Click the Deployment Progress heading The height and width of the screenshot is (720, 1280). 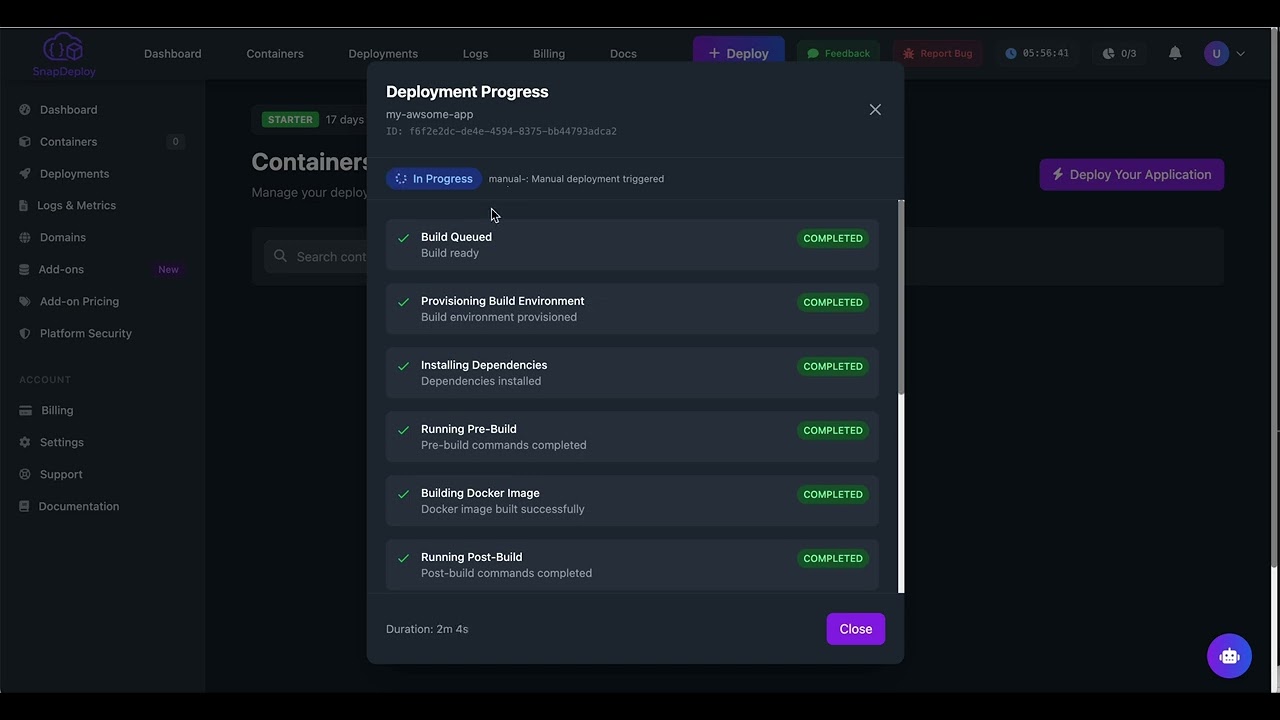(x=467, y=91)
